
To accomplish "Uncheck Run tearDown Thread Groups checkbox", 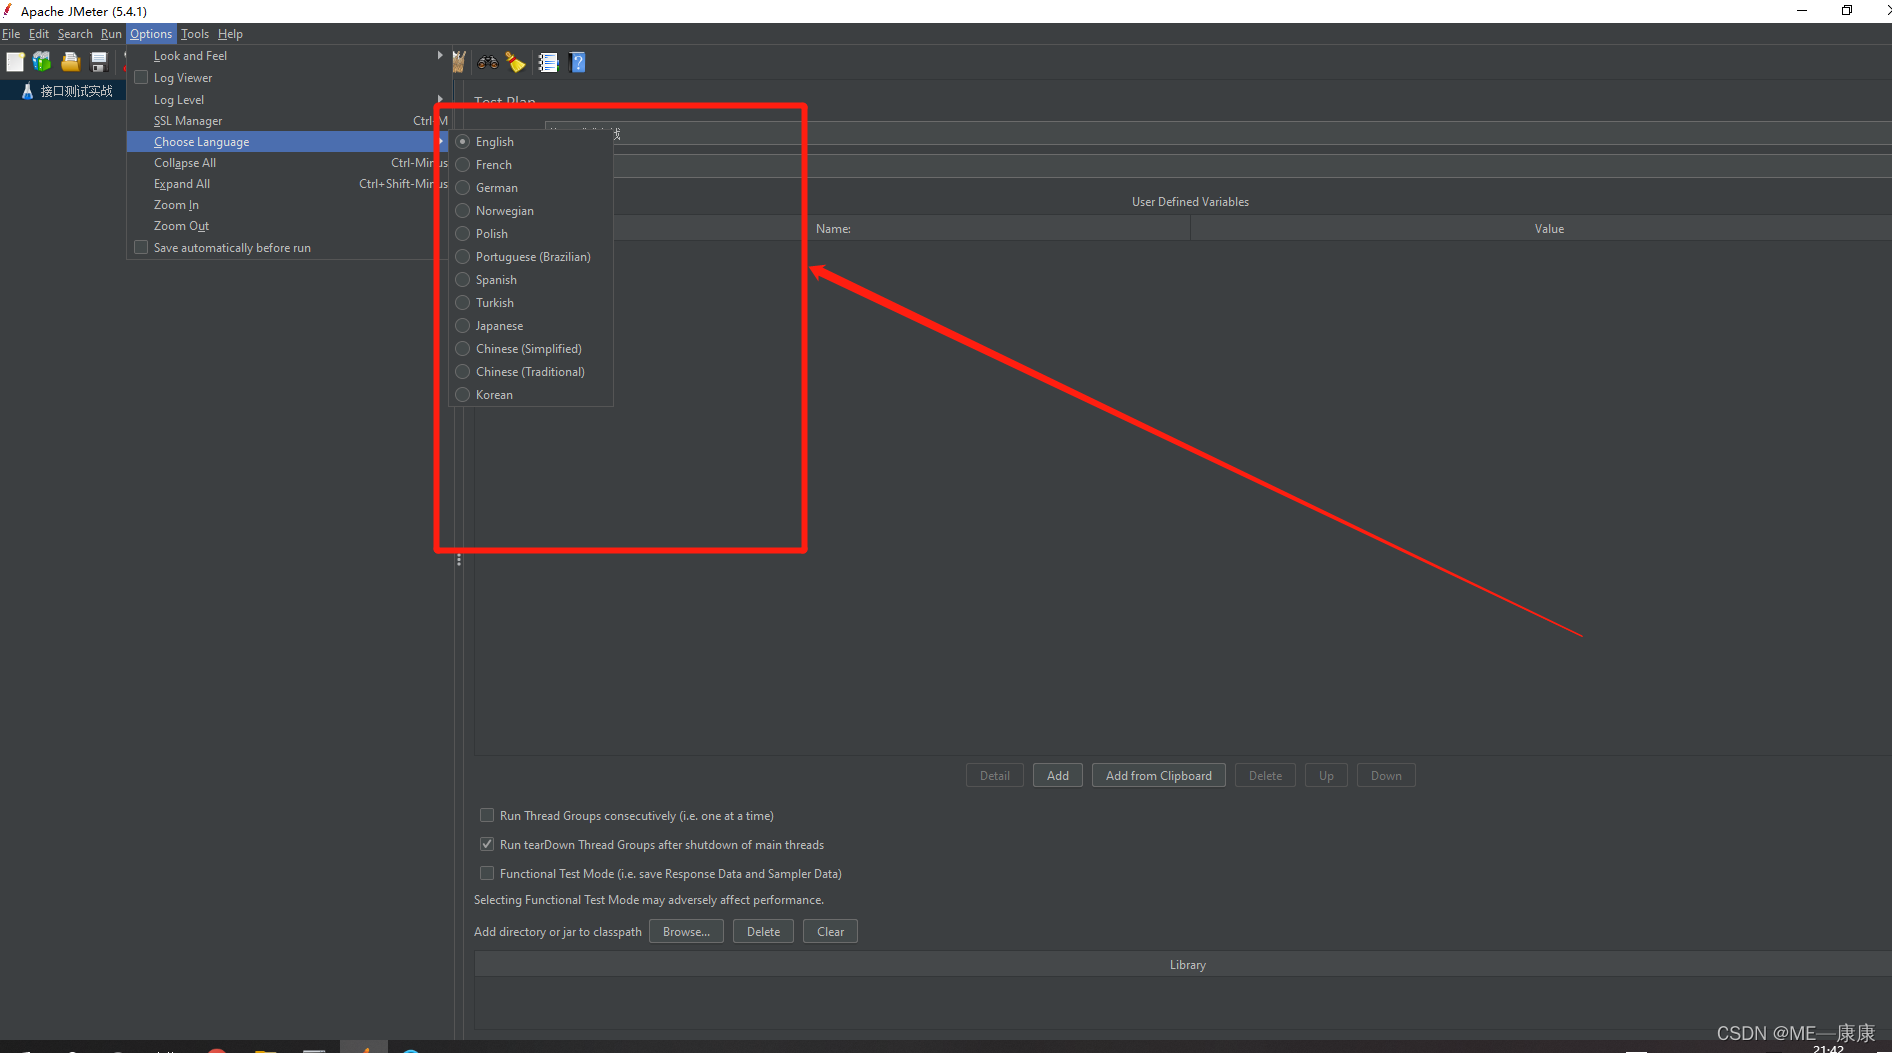I will tap(487, 845).
